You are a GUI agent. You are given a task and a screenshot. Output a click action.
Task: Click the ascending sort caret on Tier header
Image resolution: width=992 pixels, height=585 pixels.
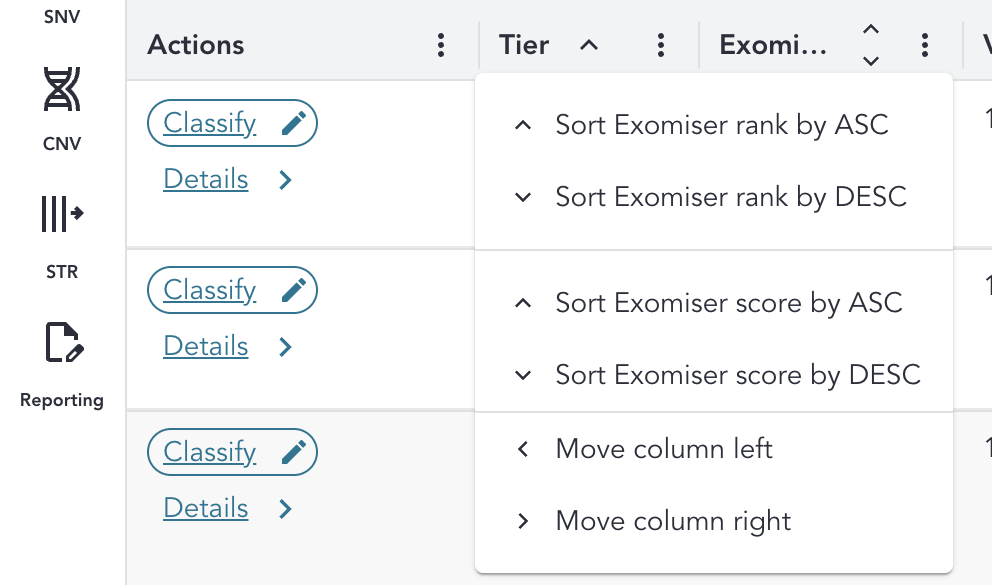click(x=589, y=44)
